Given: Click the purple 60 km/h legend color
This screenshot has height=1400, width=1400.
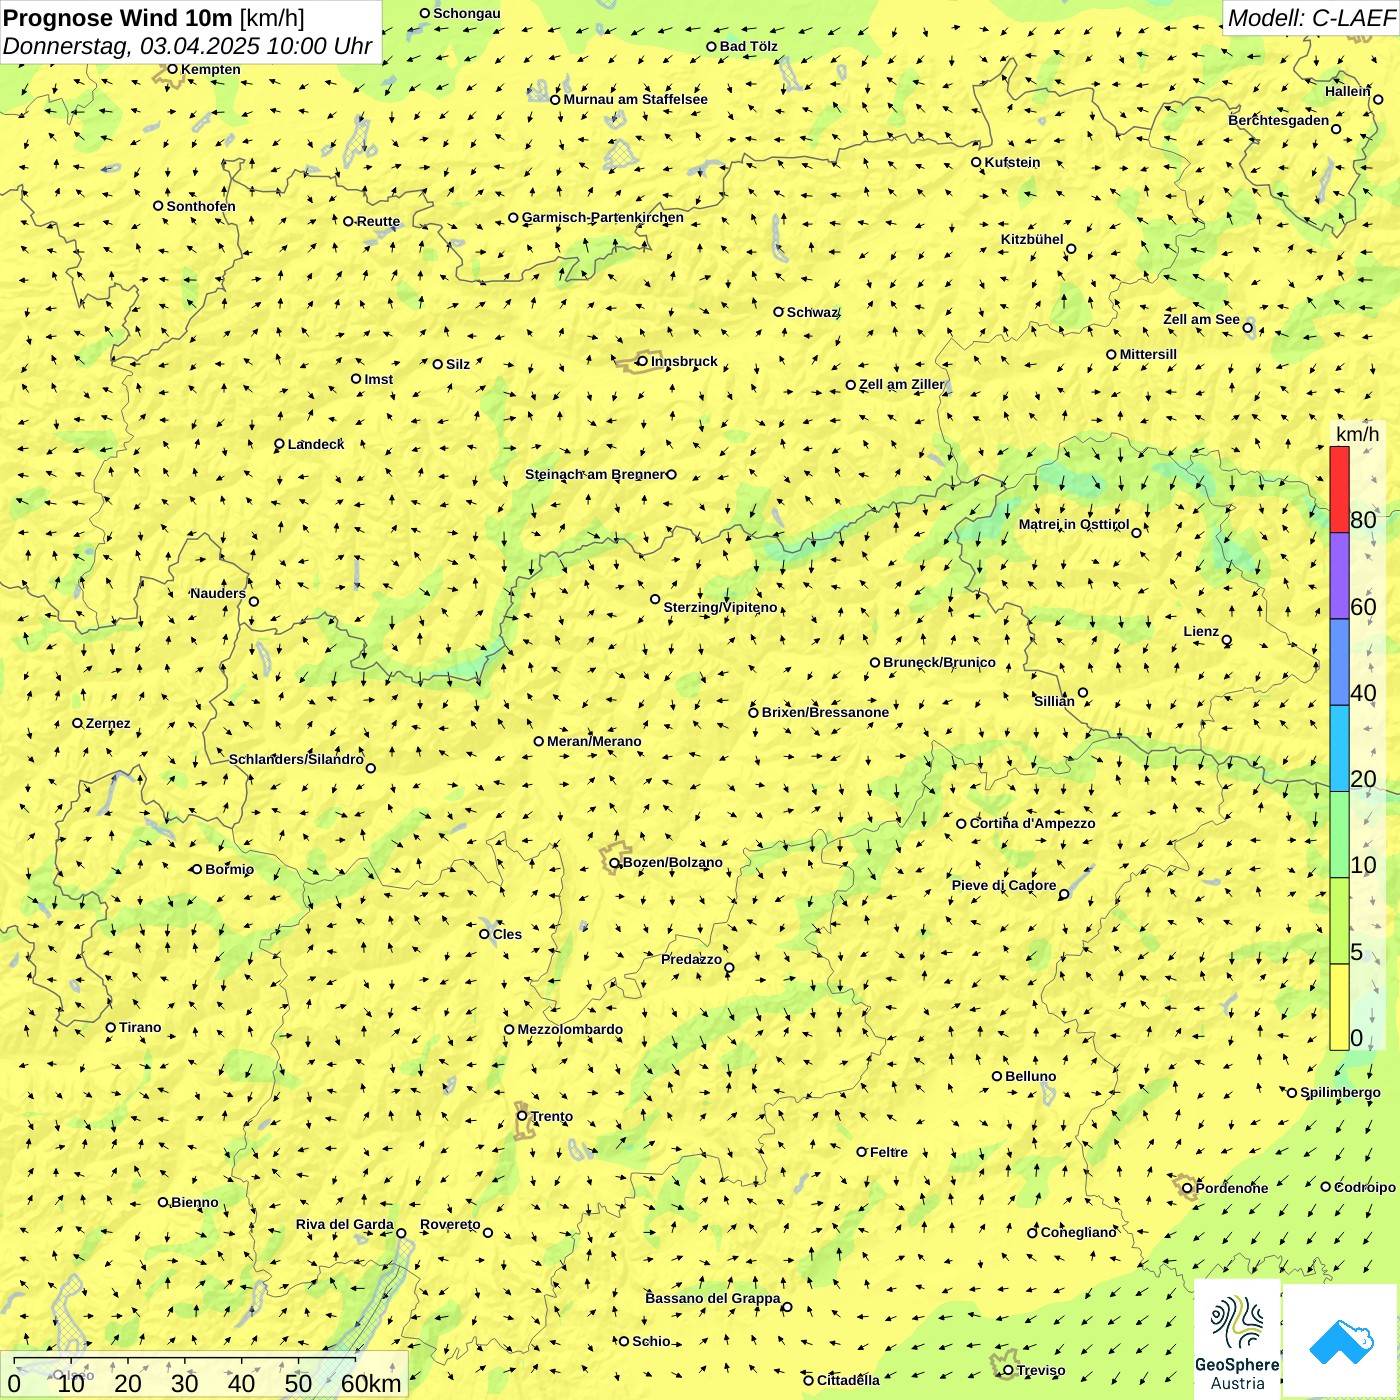Looking at the screenshot, I should (1339, 576).
